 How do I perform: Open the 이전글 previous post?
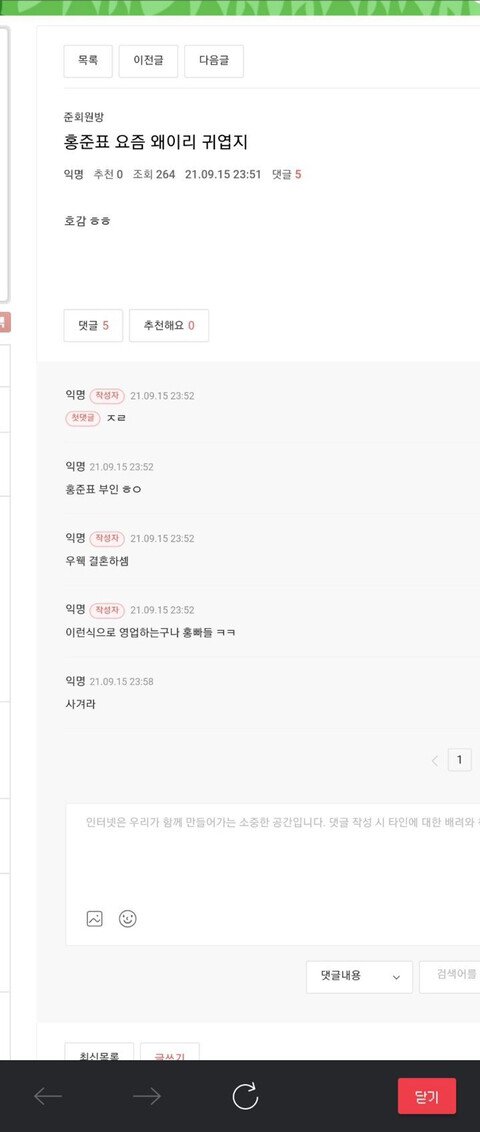[x=148, y=61]
